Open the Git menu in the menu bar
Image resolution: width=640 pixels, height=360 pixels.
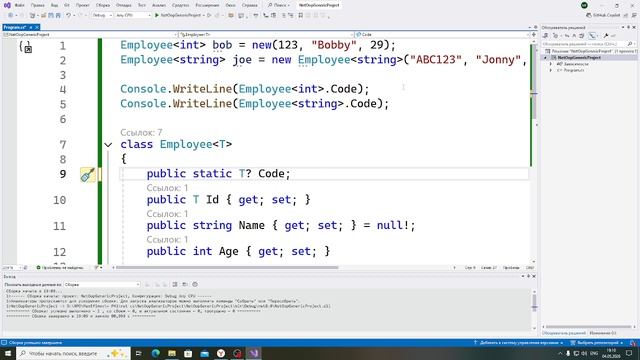(67, 5)
